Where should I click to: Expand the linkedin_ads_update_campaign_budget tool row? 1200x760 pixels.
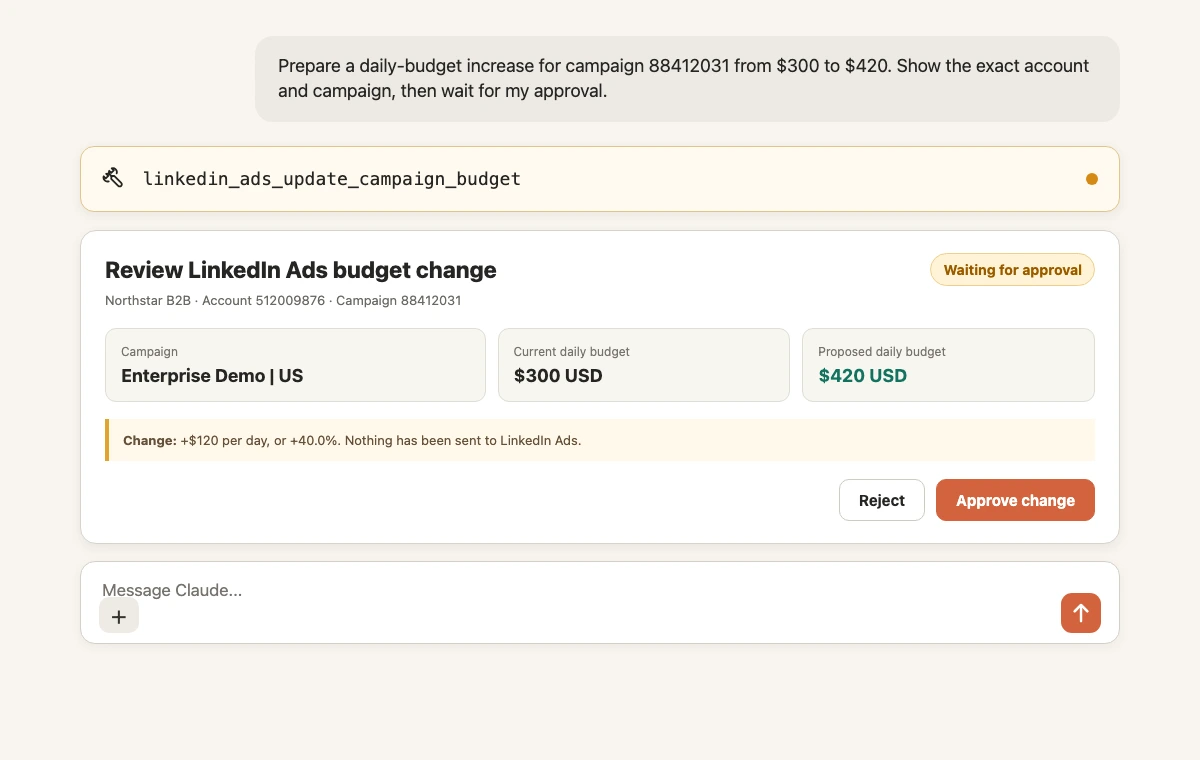[x=600, y=179]
